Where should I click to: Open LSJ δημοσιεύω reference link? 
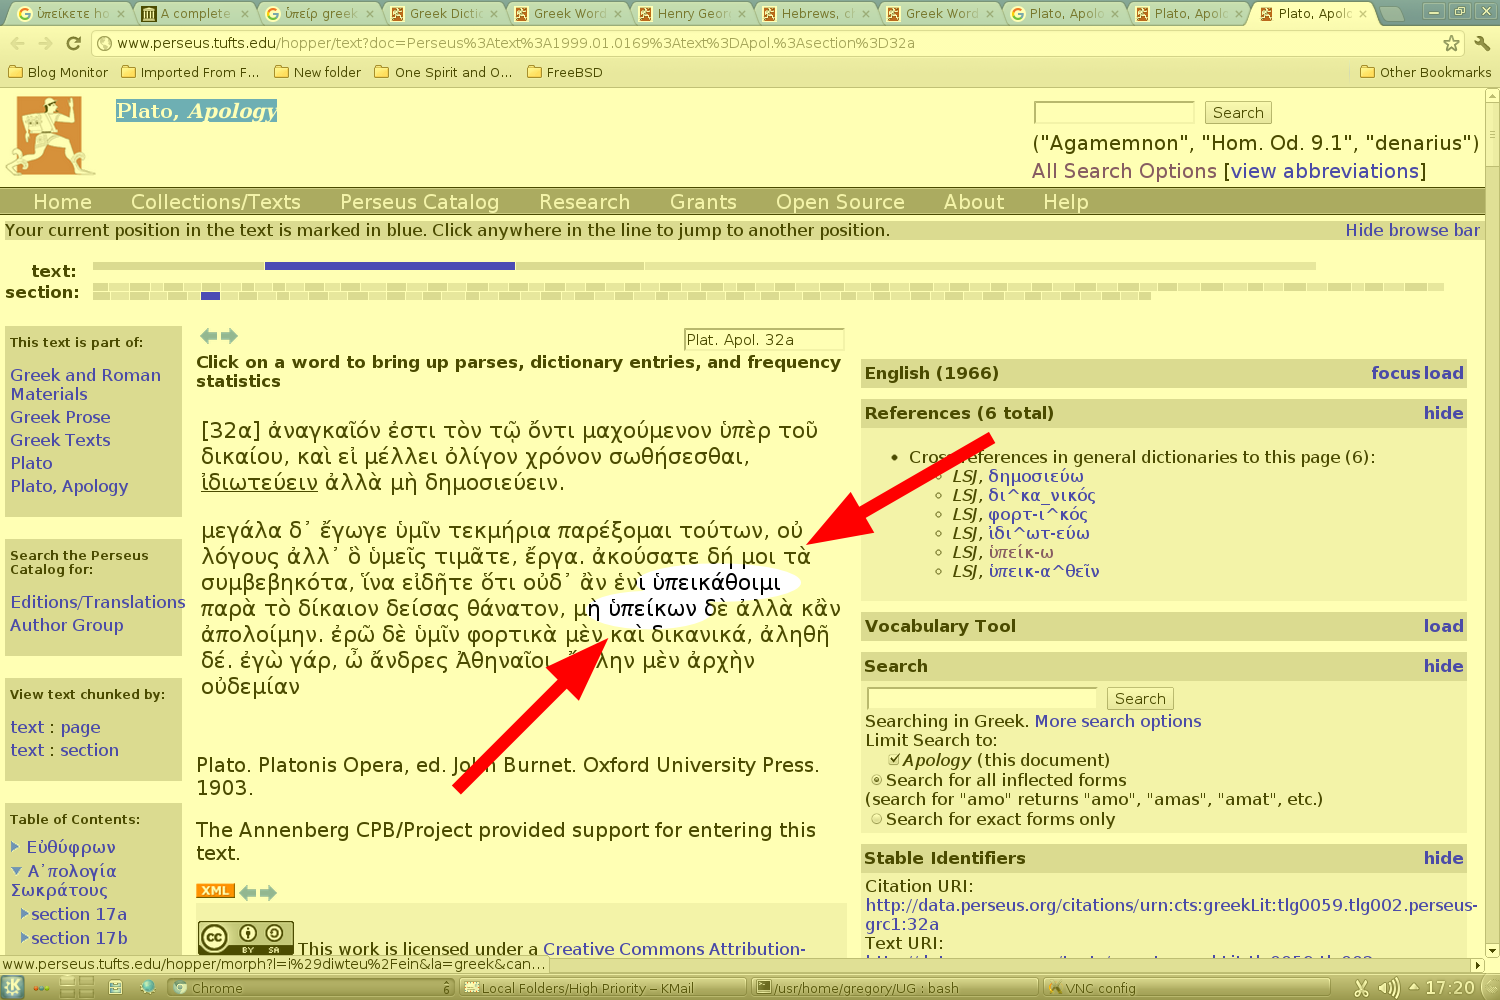pyautogui.click(x=1035, y=476)
